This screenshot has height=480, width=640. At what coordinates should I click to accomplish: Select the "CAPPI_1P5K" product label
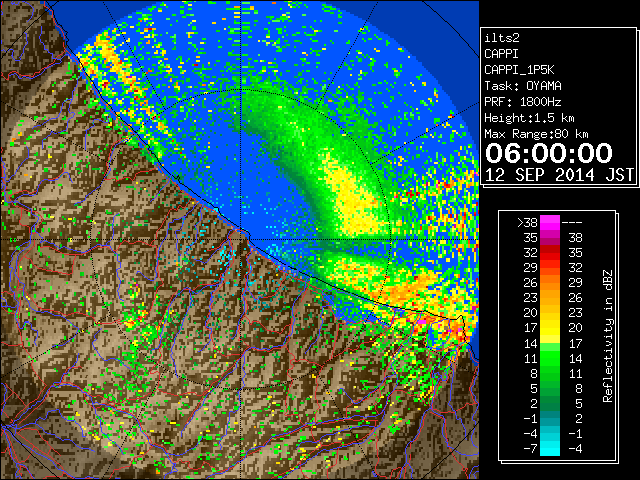519,70
